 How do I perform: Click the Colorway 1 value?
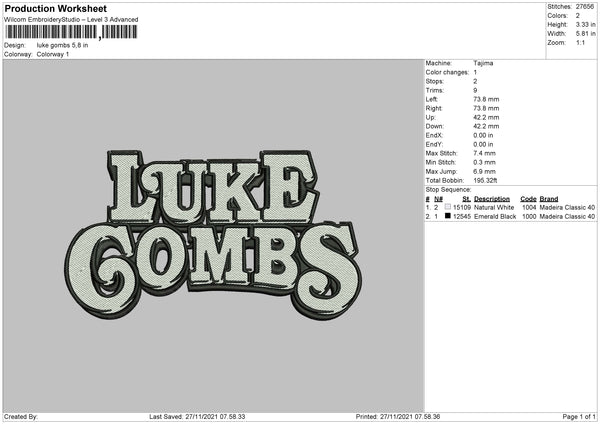pos(53,54)
